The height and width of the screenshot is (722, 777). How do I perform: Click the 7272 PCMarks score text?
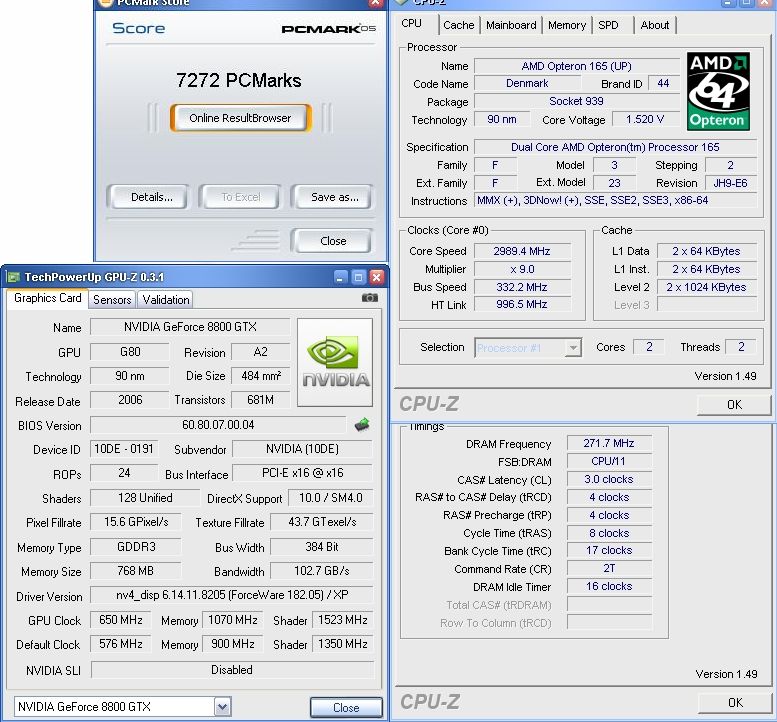coord(238,80)
